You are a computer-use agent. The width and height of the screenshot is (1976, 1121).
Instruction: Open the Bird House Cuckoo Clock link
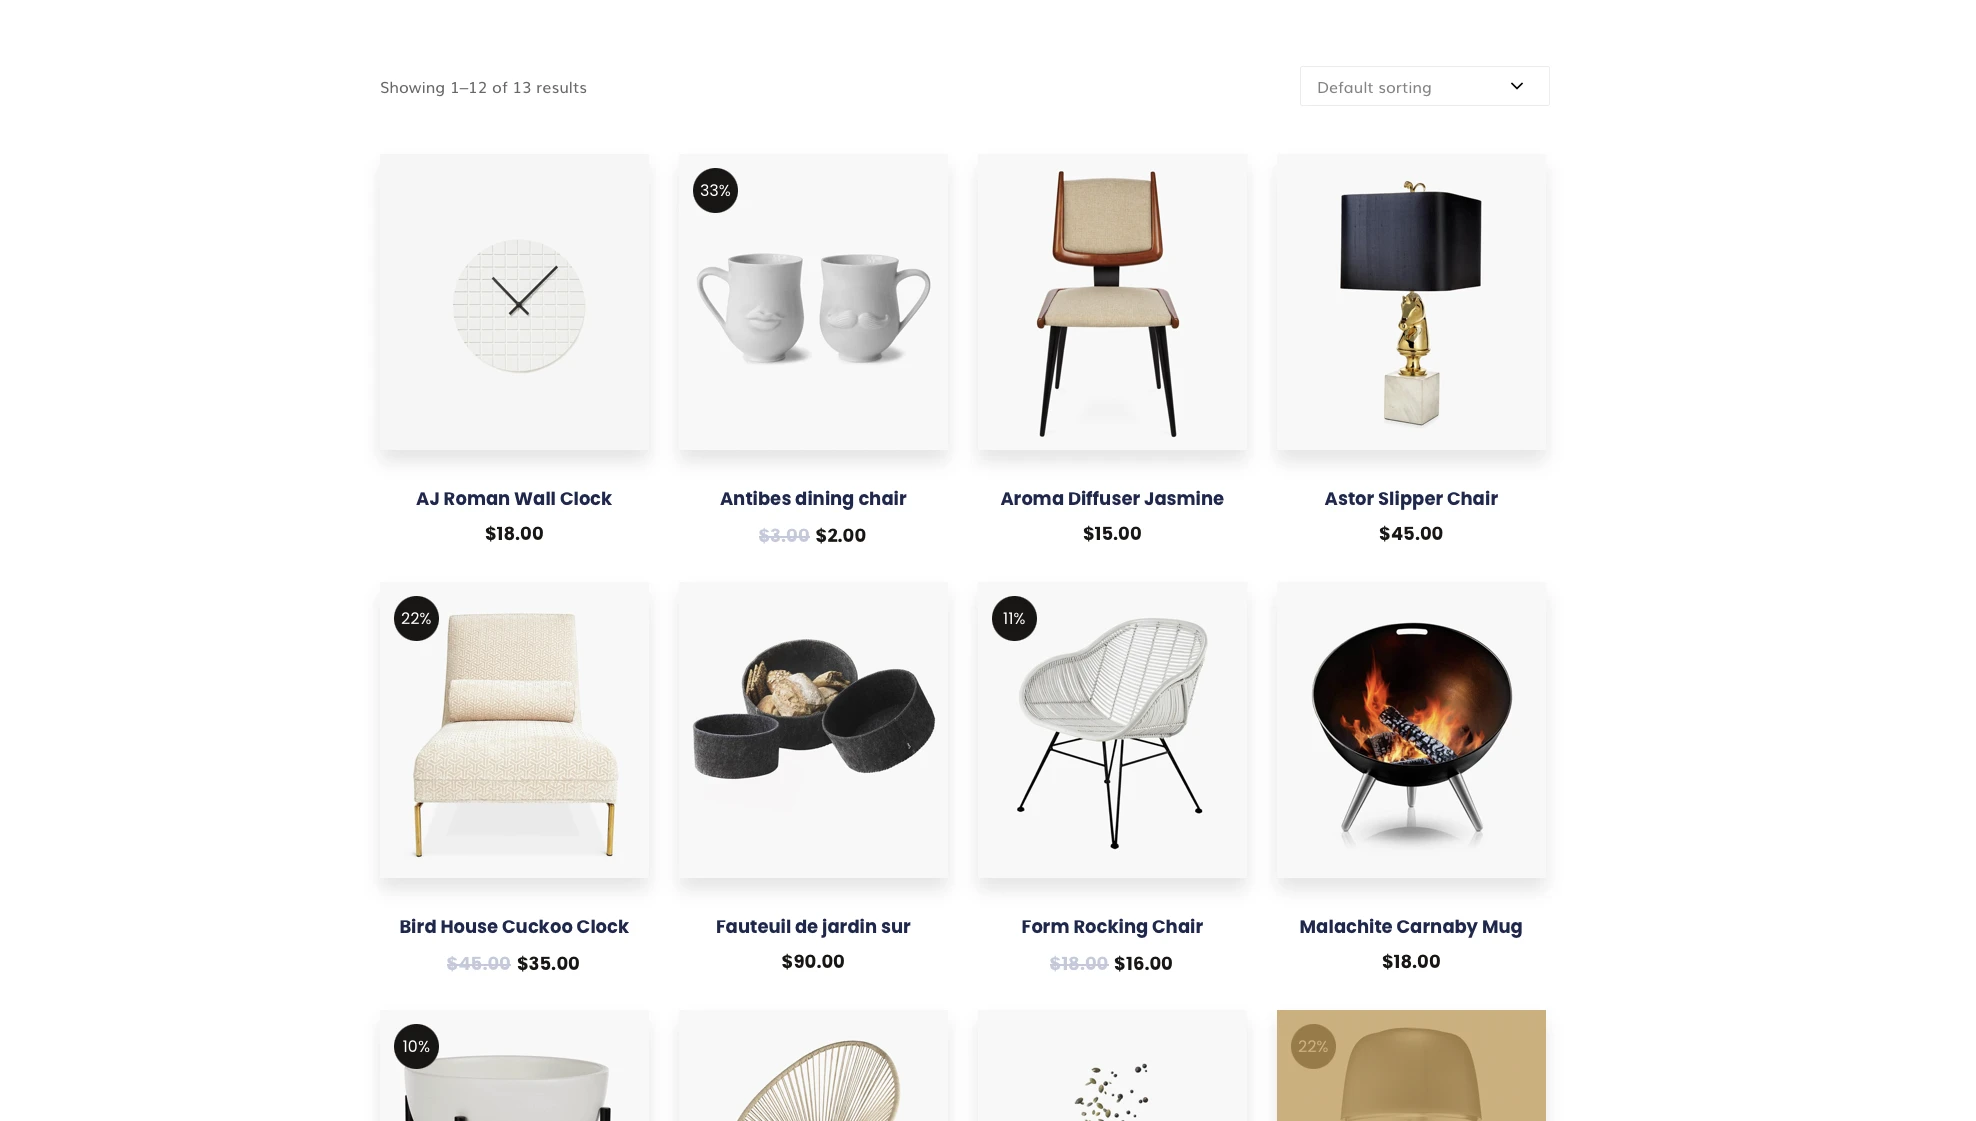coord(514,926)
